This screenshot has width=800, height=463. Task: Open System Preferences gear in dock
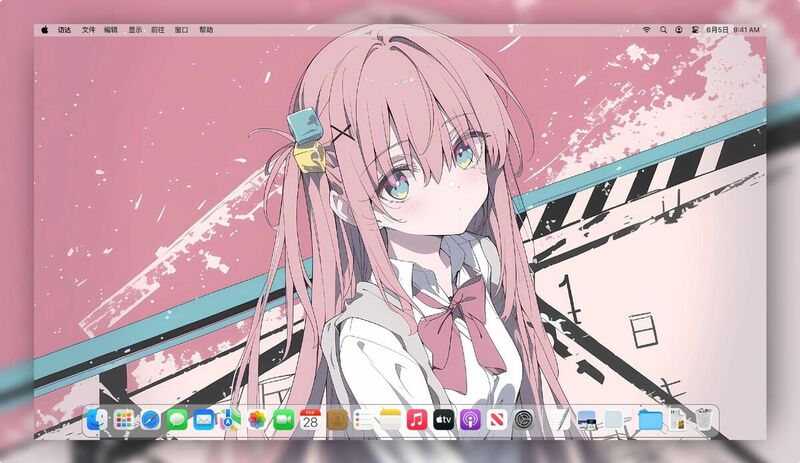[523, 420]
